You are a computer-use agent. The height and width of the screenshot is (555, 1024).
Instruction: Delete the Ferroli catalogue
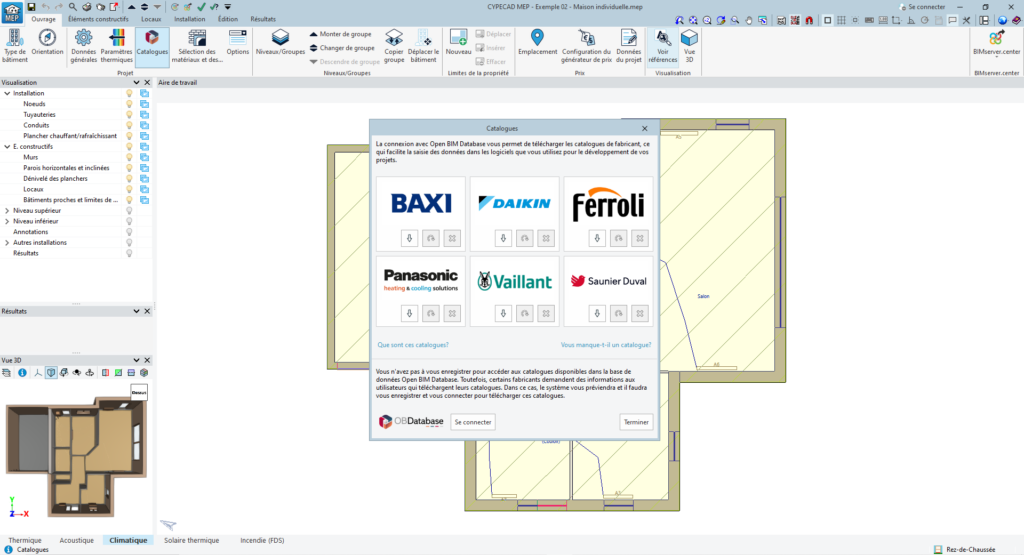tap(640, 238)
